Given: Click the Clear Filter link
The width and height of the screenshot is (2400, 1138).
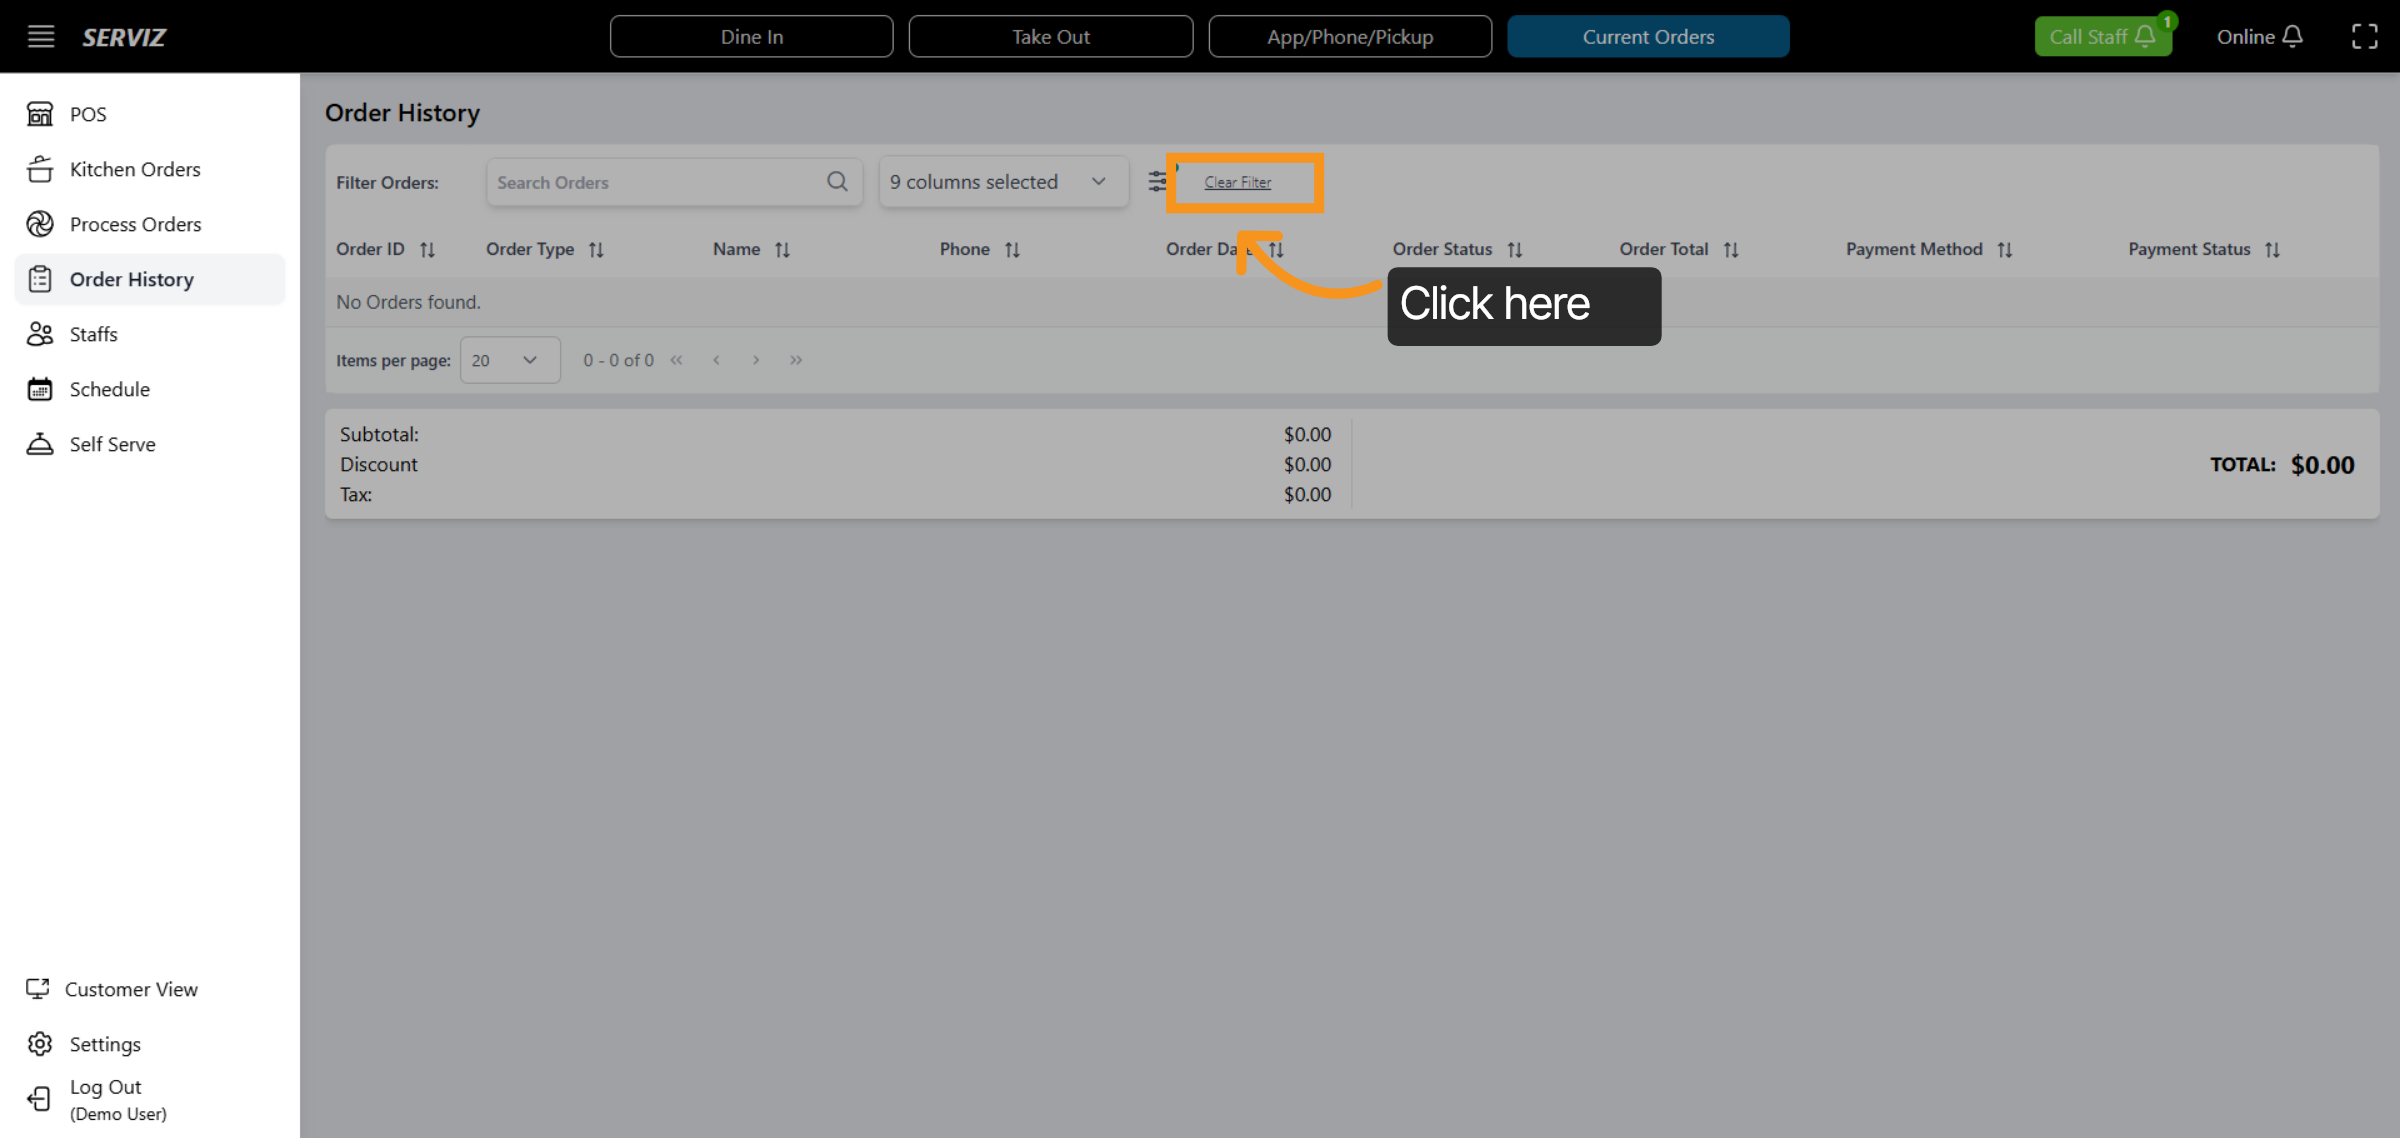Looking at the screenshot, I should click(x=1238, y=182).
